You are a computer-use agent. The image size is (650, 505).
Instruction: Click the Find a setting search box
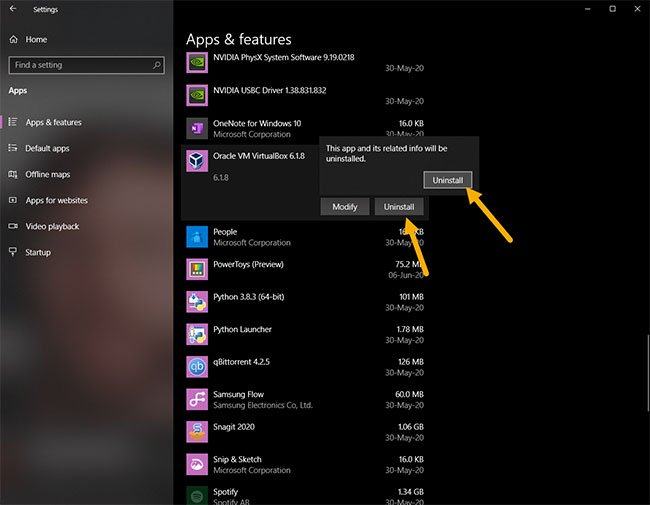coord(80,65)
